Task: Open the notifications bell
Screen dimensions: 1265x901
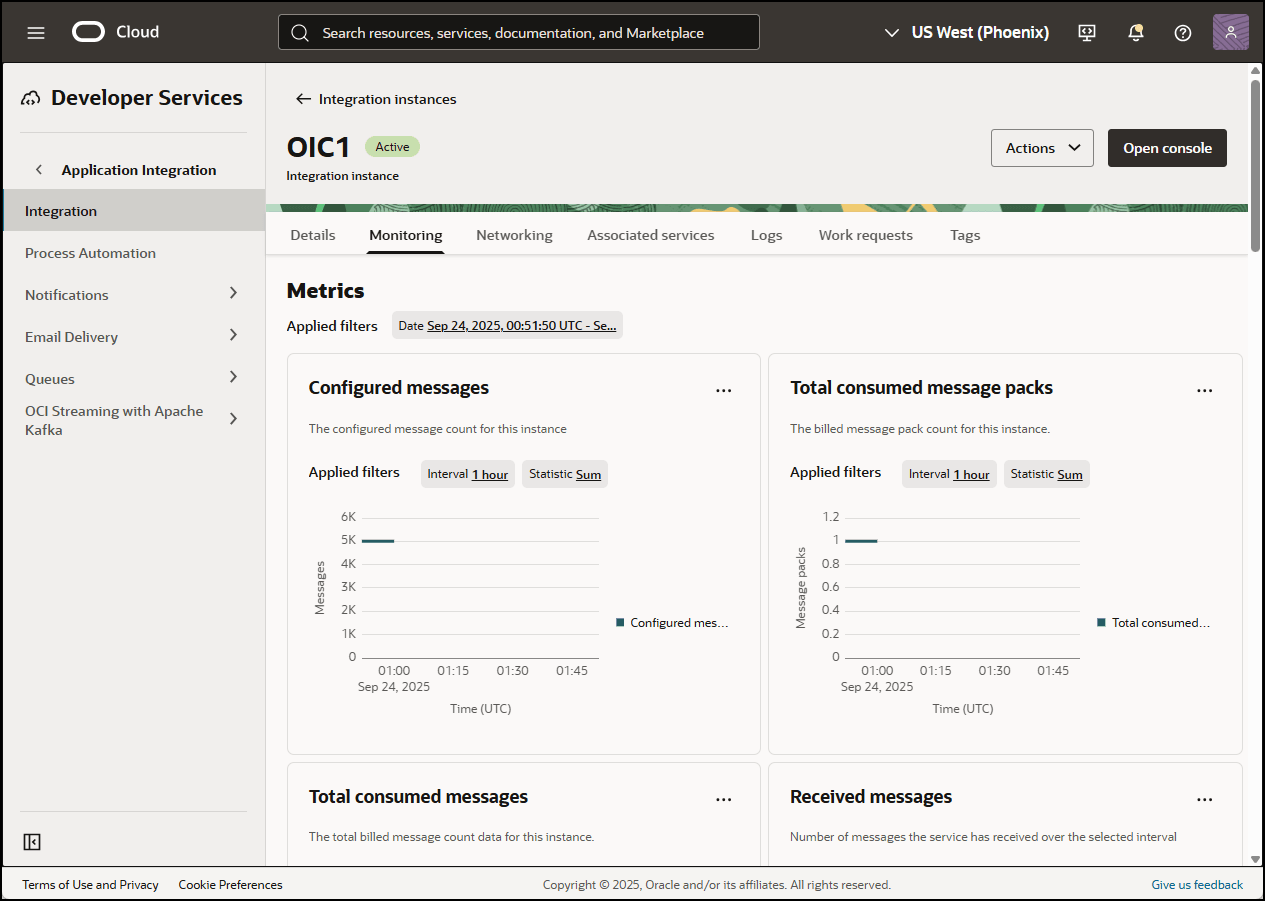Action: coord(1135,32)
